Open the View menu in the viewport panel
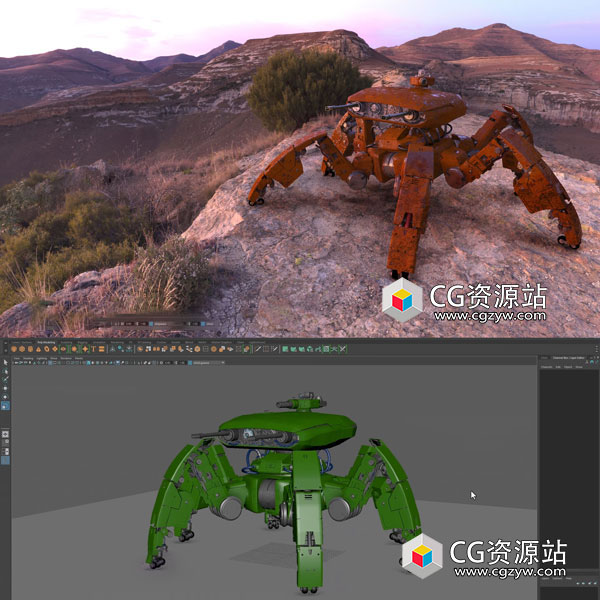Screen dimensions: 600x600 click(x=16, y=358)
